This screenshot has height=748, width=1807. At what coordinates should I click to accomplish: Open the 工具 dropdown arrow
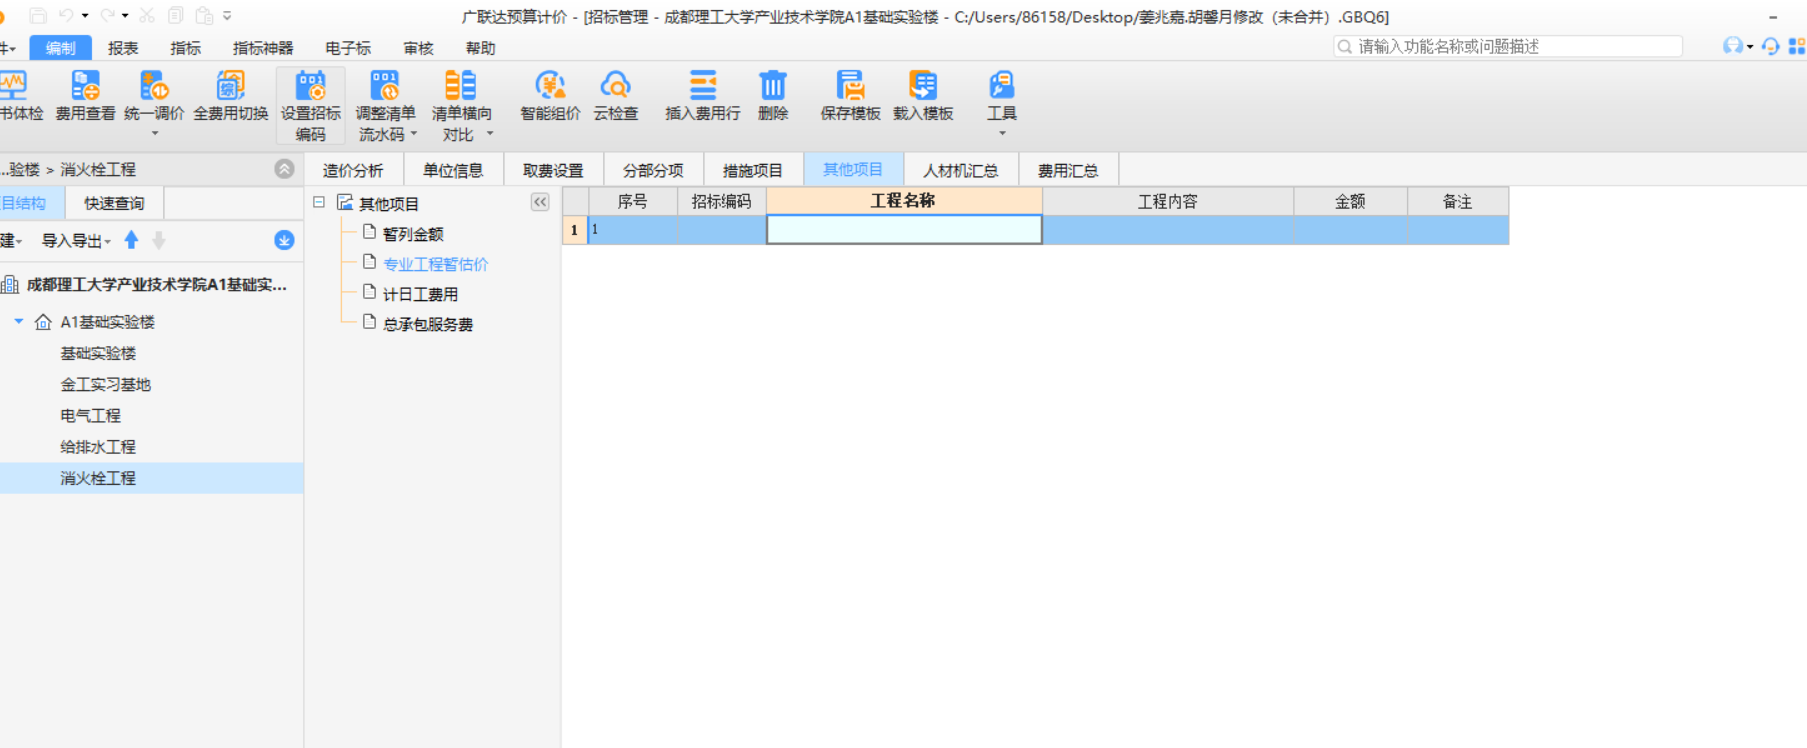pos(1002,134)
